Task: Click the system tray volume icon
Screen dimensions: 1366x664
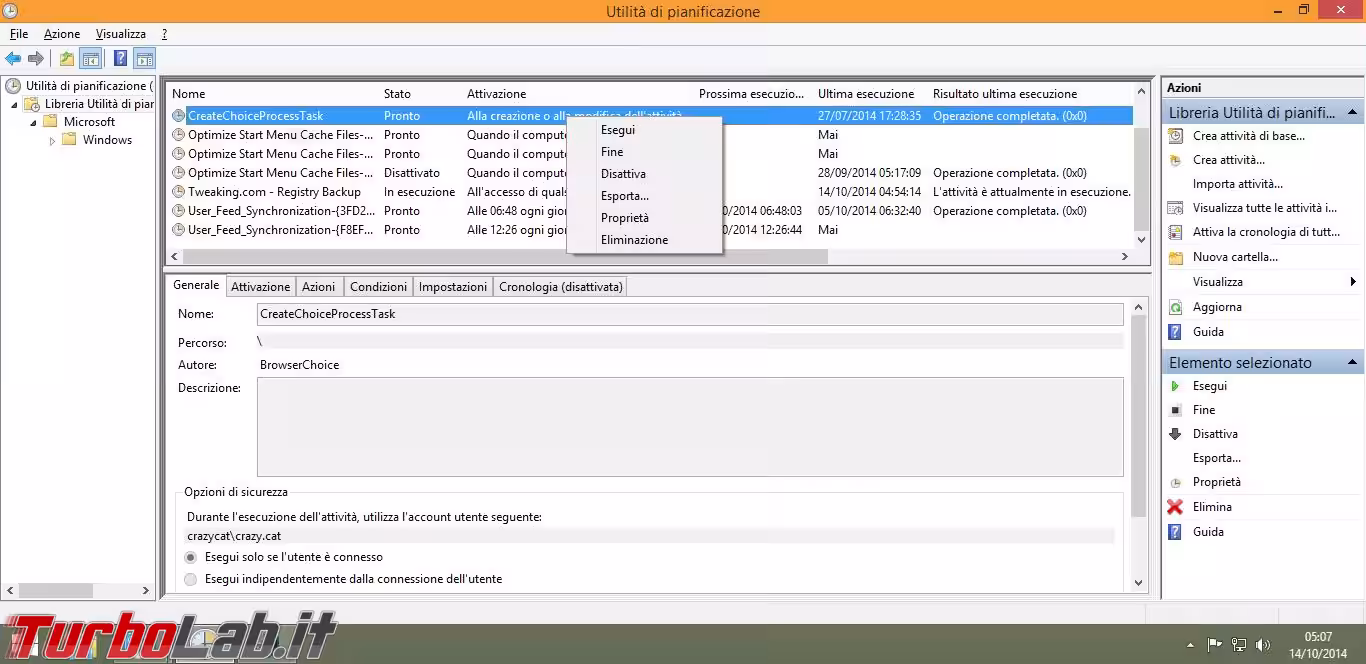Action: [x=1263, y=645]
